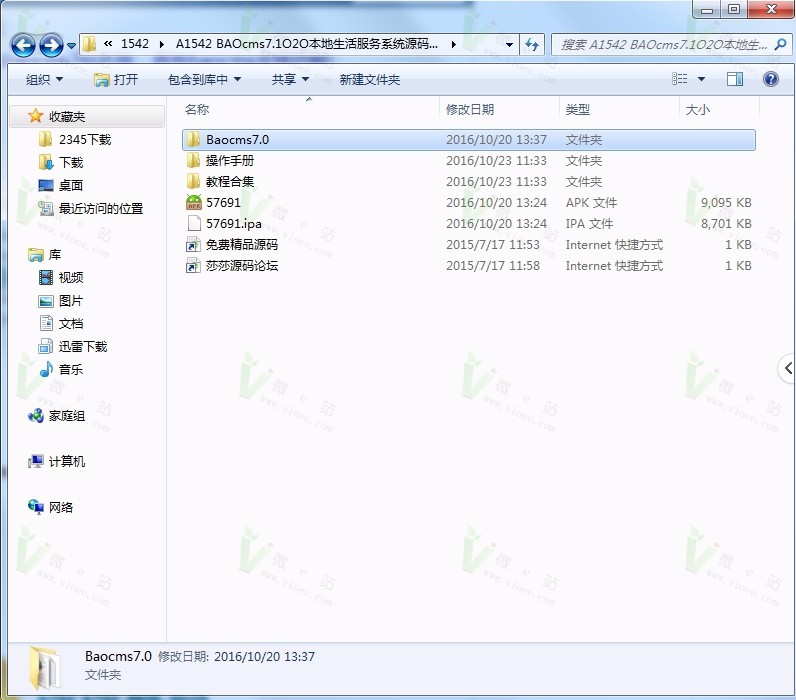This screenshot has height=700, width=796.
Task: Click the 免费精品源码 file name
Action: click(x=242, y=245)
